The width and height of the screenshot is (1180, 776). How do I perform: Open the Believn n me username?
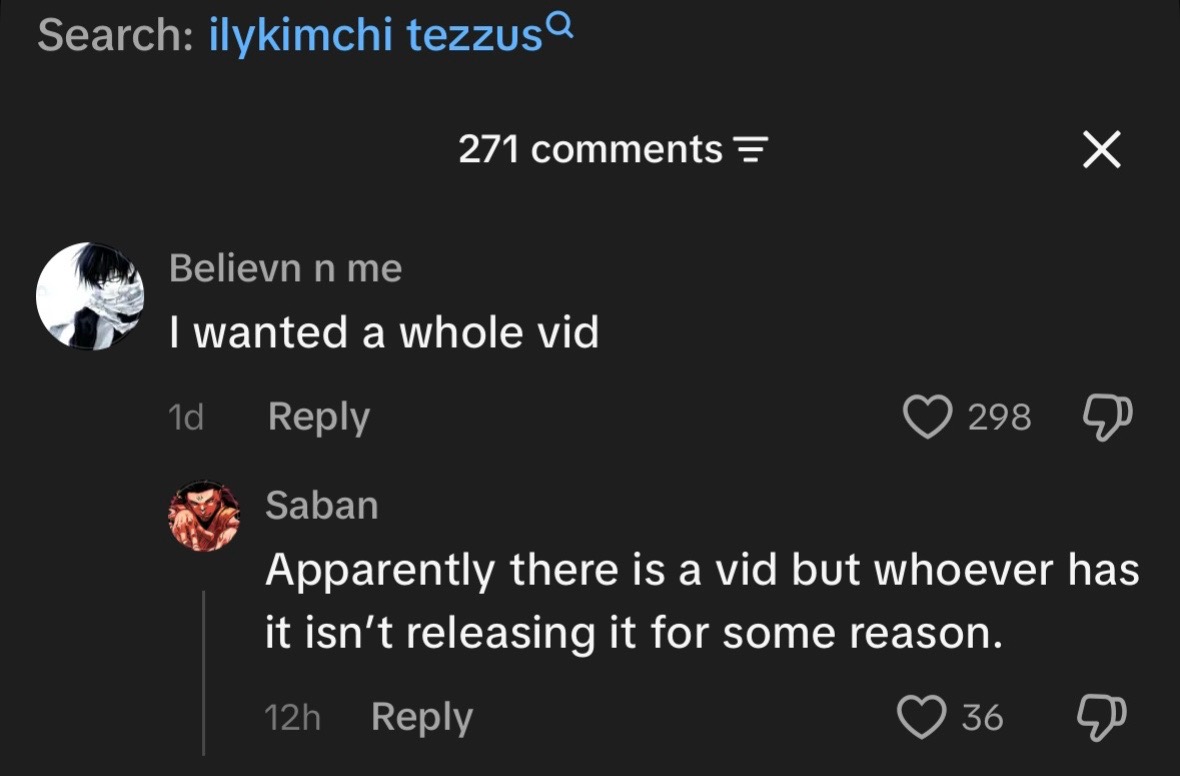285,268
